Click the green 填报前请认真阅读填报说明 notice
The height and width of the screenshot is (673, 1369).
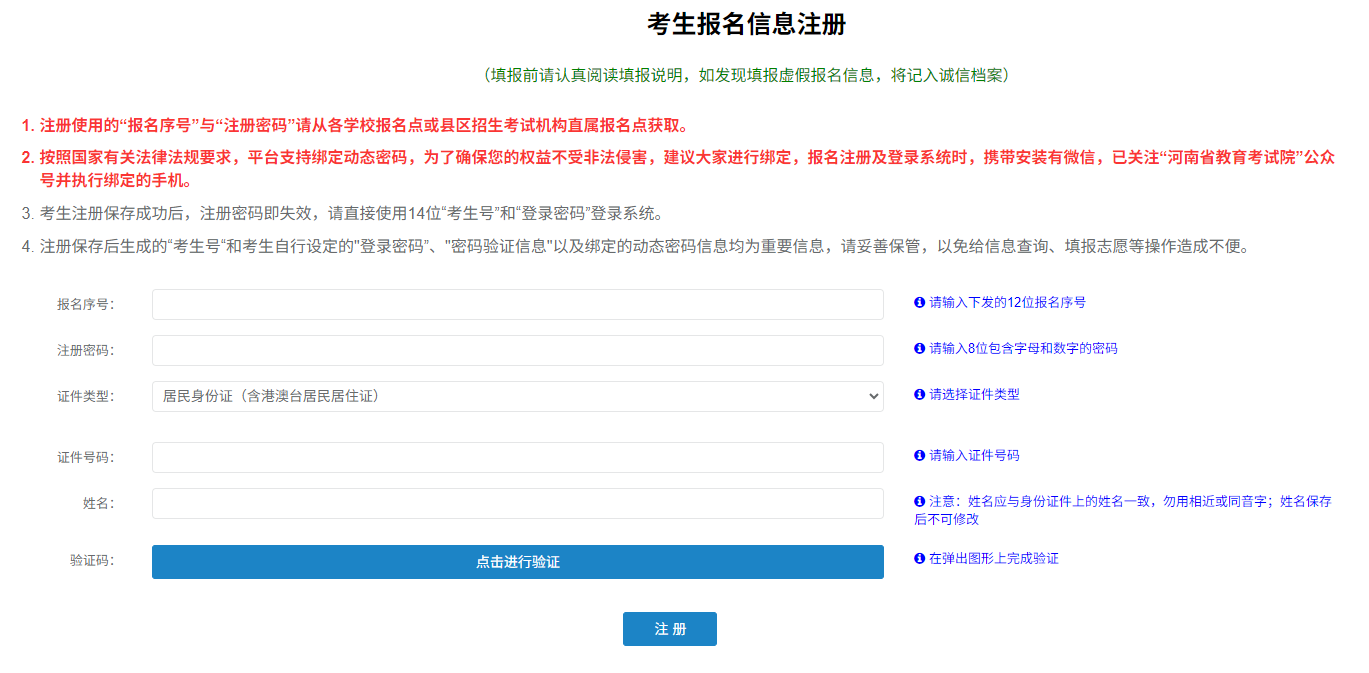(x=746, y=76)
